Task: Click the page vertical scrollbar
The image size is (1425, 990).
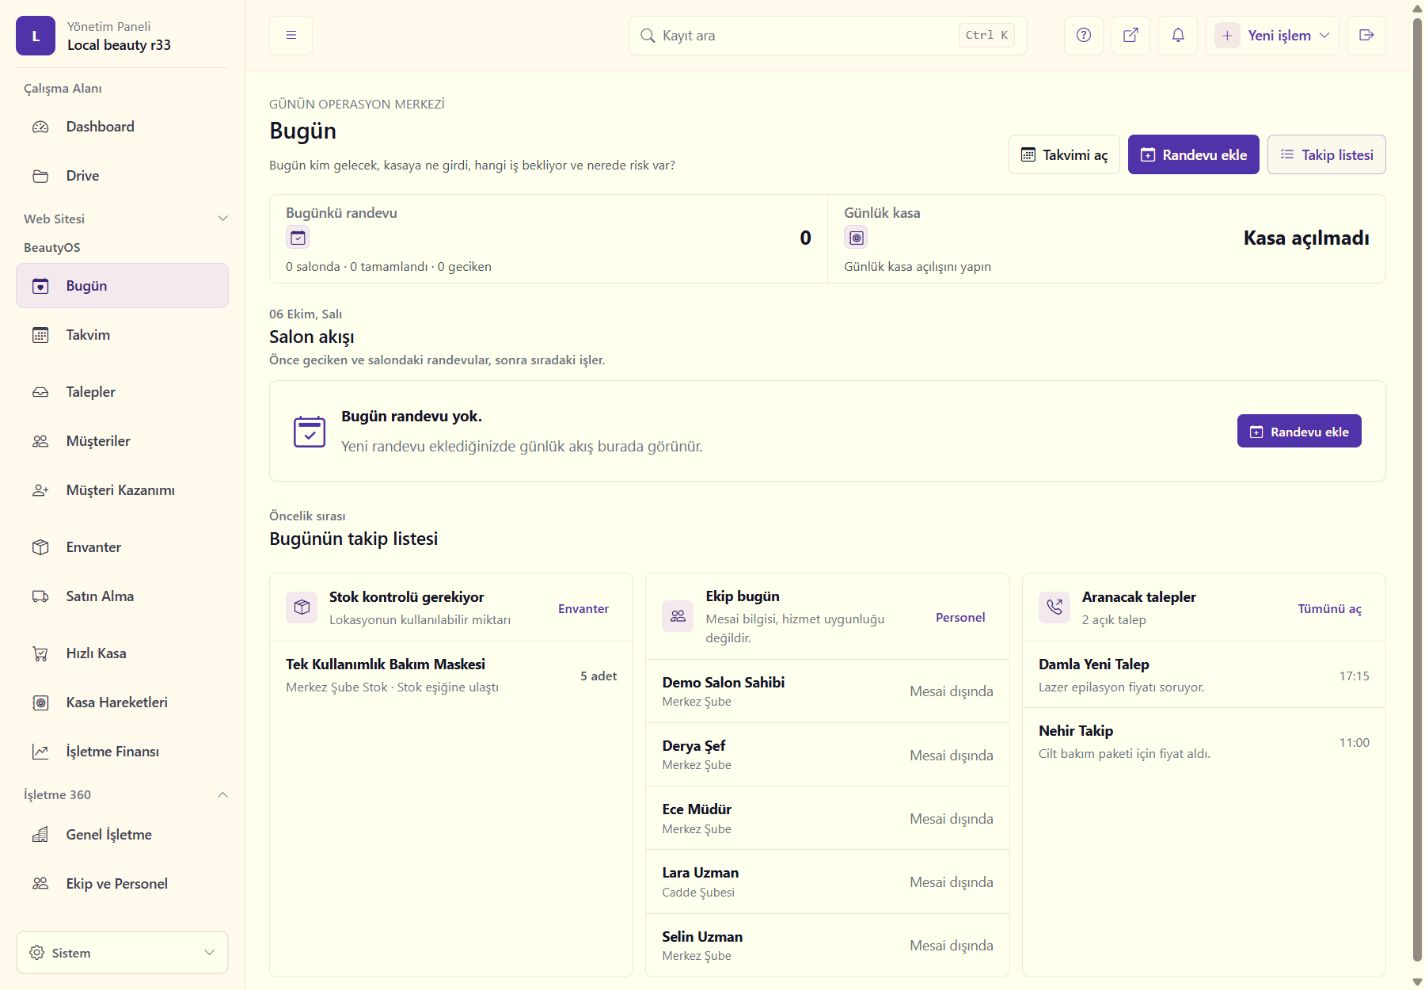Action: pyautogui.click(x=1417, y=490)
